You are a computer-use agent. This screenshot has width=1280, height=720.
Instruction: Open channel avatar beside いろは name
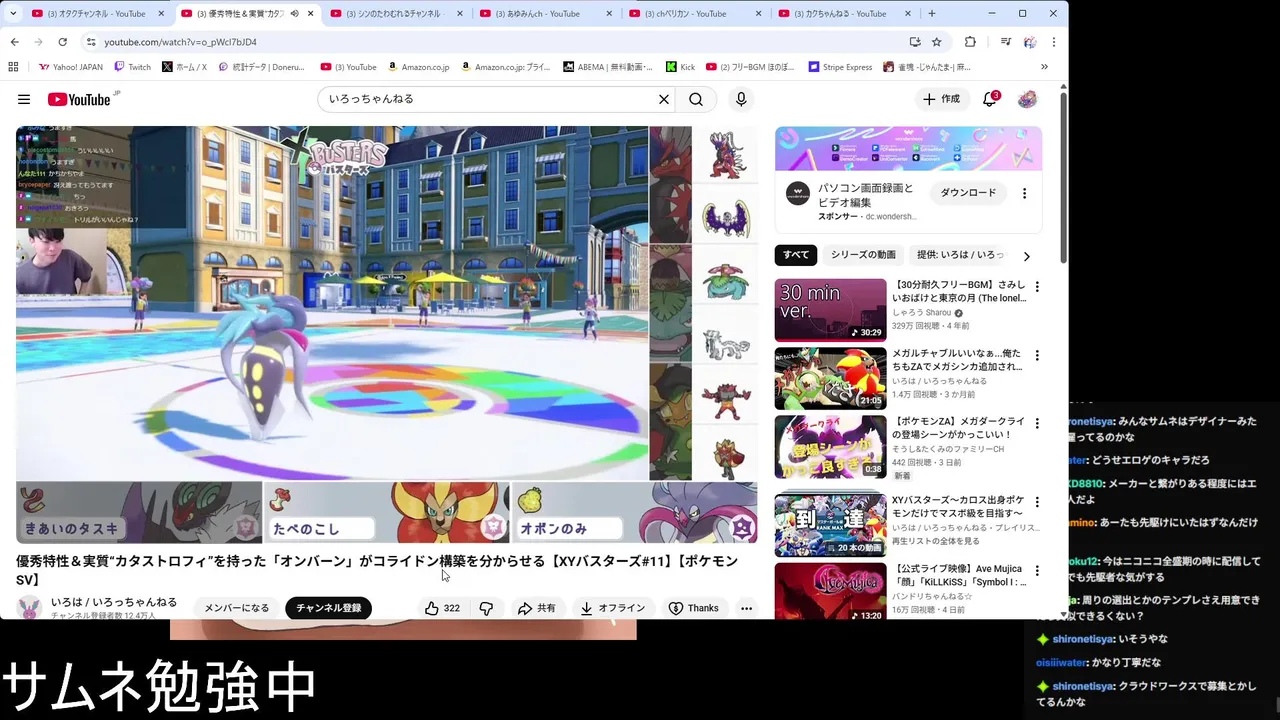pos(30,607)
